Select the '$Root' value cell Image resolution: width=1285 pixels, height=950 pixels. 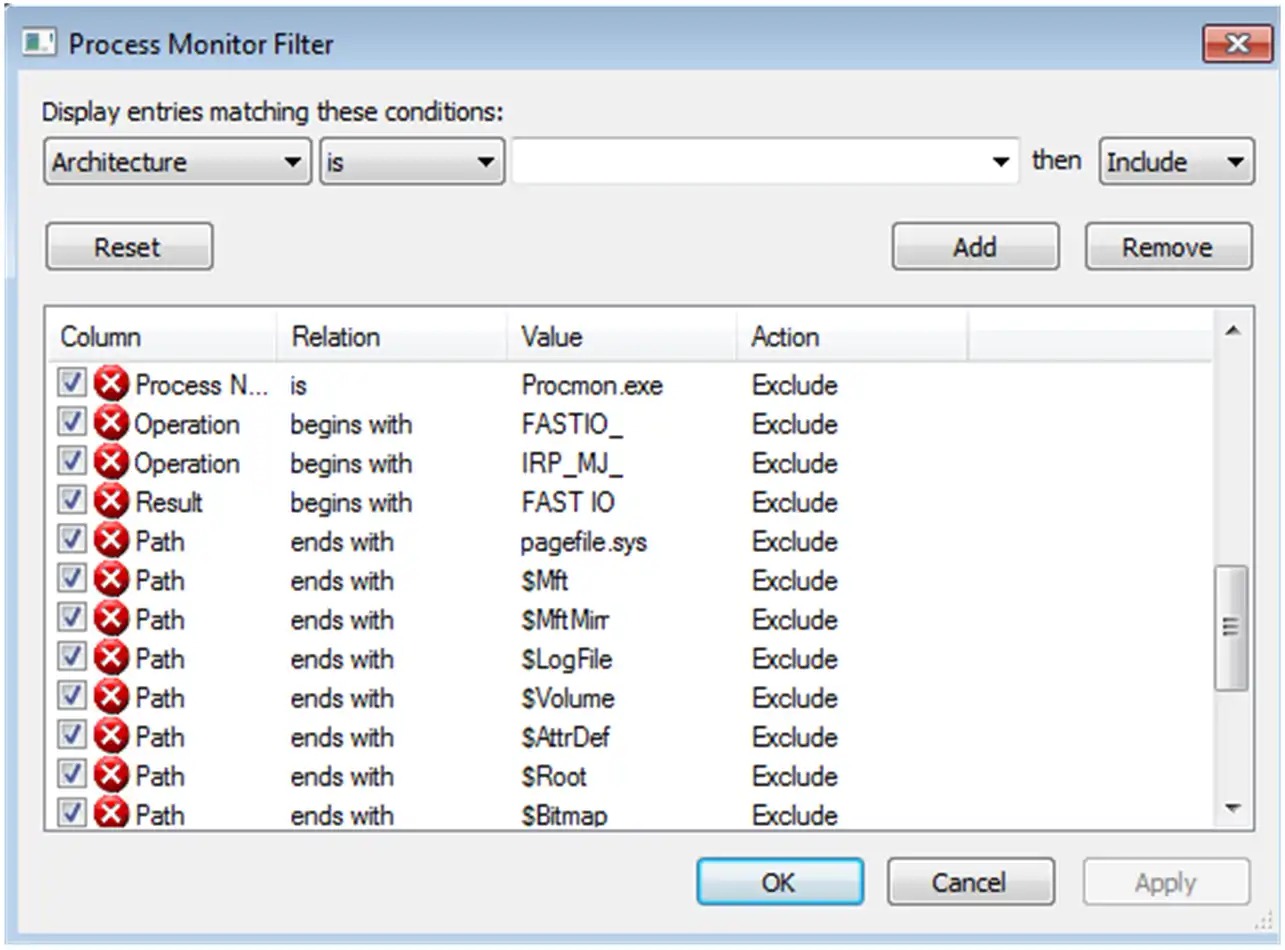553,776
